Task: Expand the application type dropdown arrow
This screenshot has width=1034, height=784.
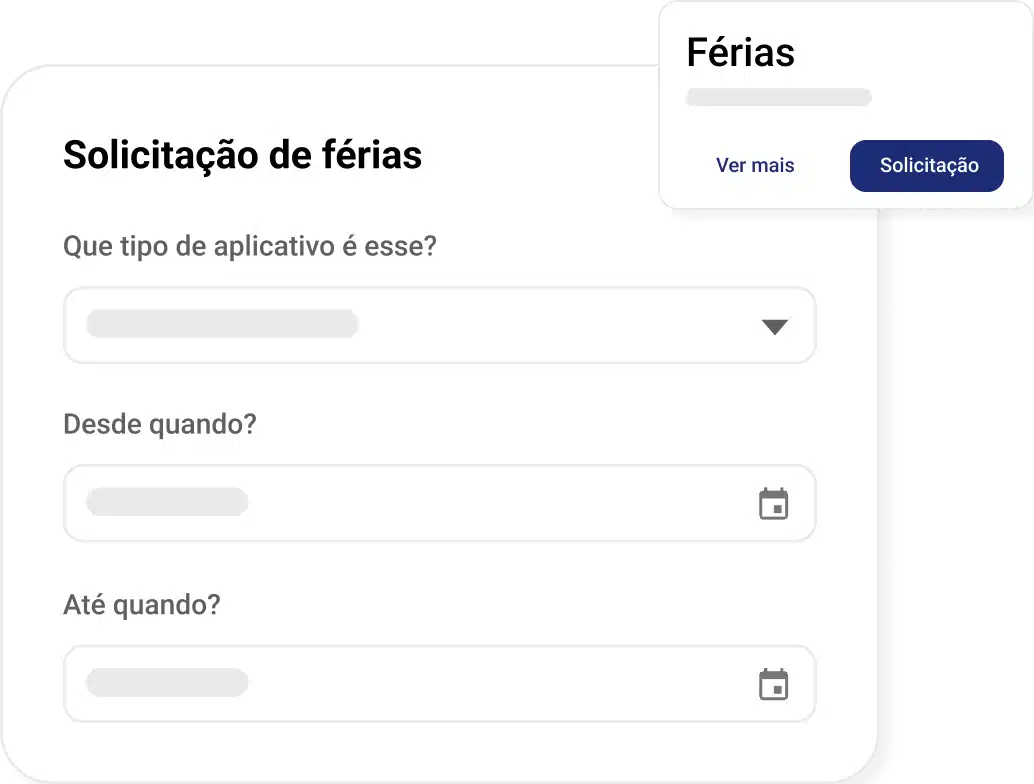Action: click(x=775, y=327)
